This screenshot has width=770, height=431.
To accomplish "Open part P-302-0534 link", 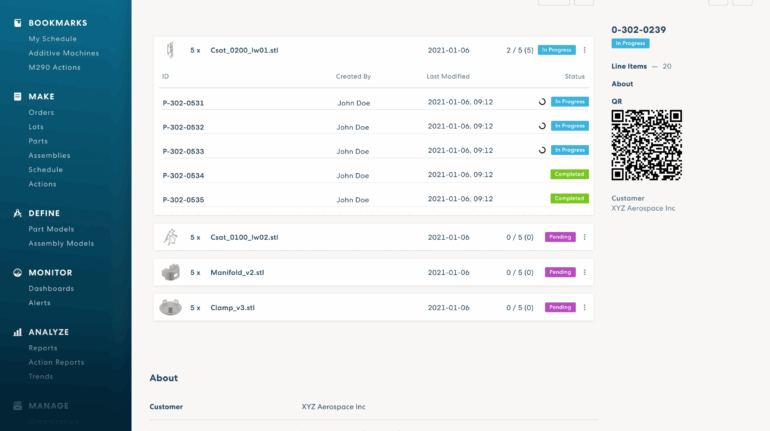I will [x=183, y=176].
